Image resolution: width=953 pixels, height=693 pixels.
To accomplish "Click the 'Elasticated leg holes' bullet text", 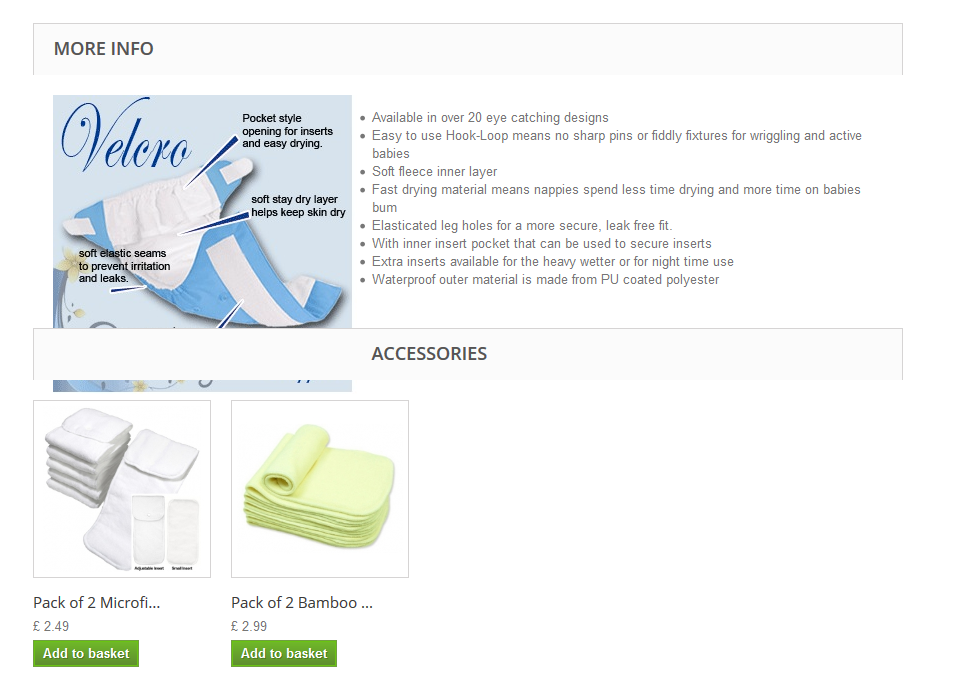I will pyautogui.click(x=522, y=226).
